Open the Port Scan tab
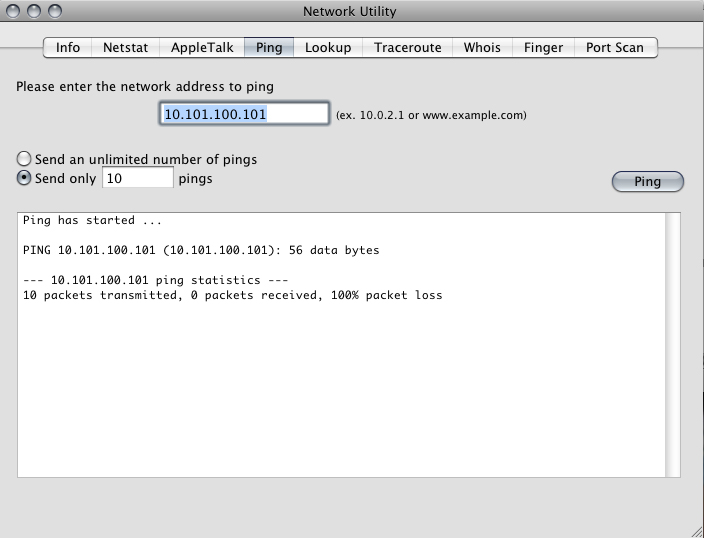 tap(615, 47)
